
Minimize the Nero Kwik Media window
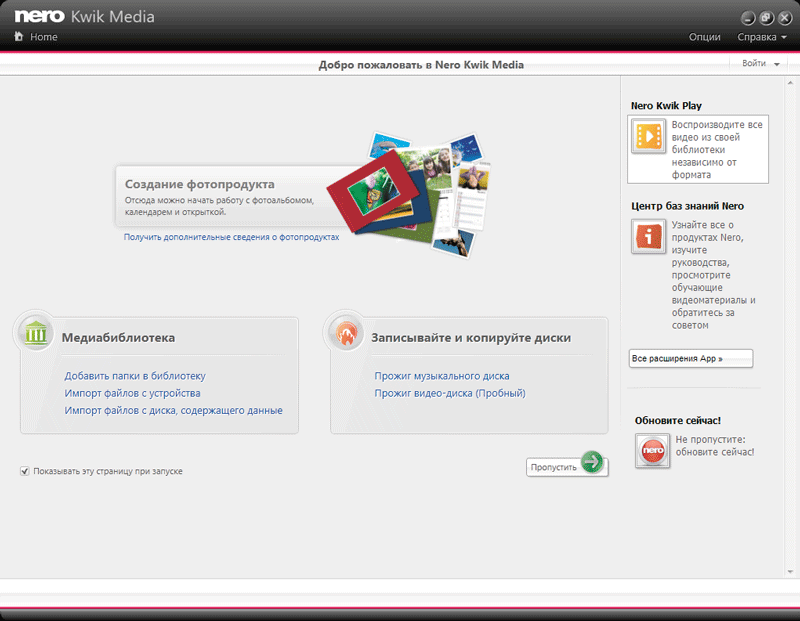[x=748, y=18]
